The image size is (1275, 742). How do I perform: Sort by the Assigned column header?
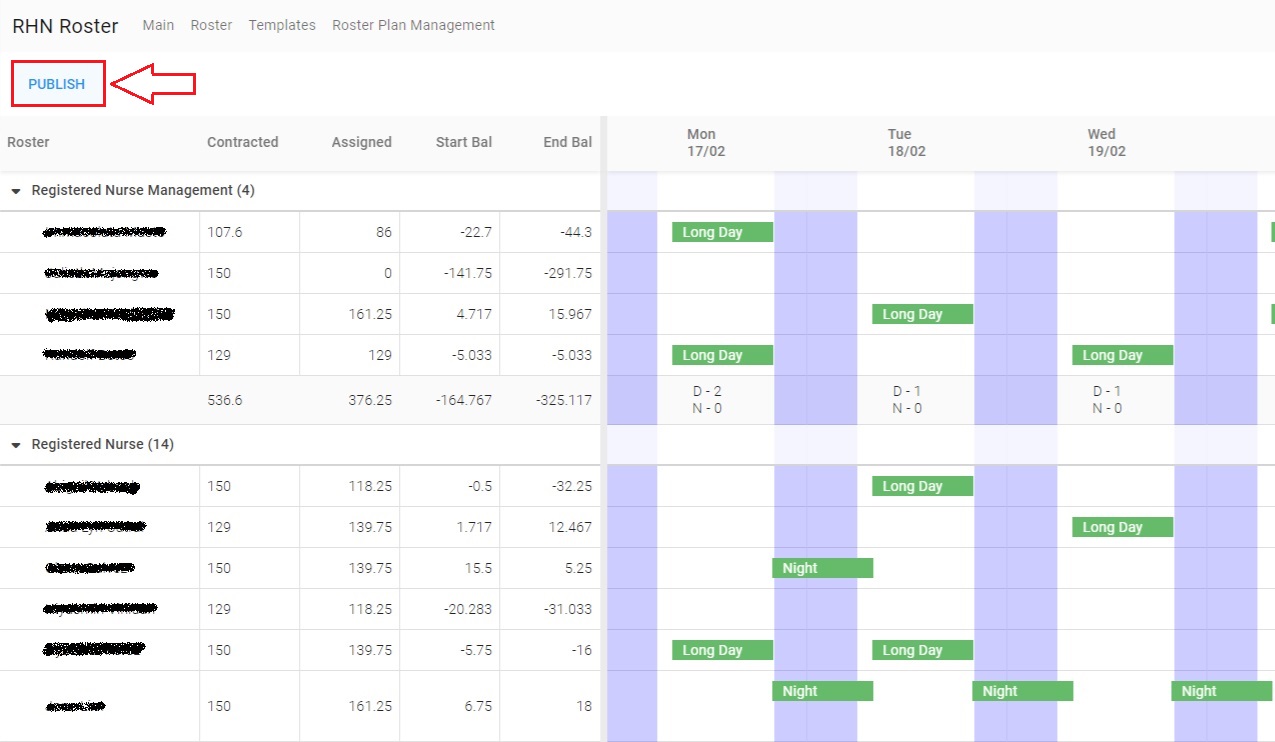(362, 142)
